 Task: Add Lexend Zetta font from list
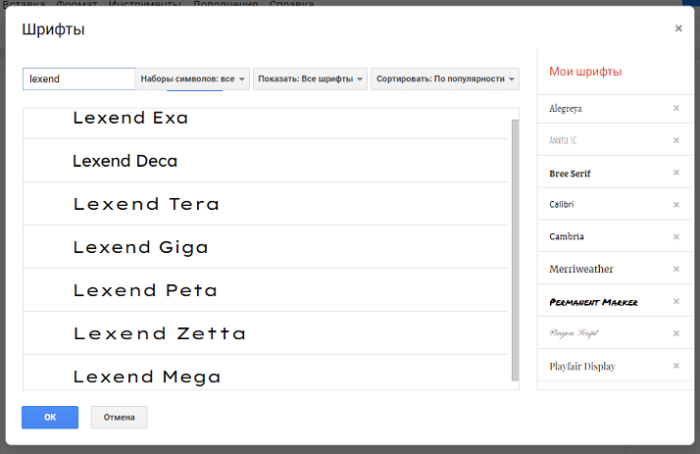coord(159,333)
